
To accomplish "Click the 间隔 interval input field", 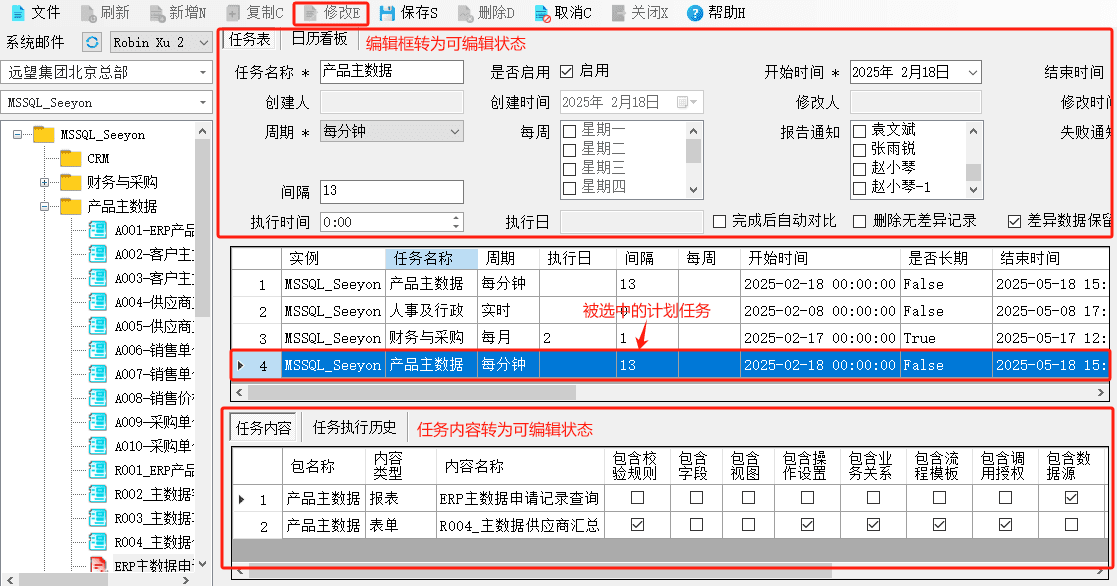I will (x=392, y=191).
